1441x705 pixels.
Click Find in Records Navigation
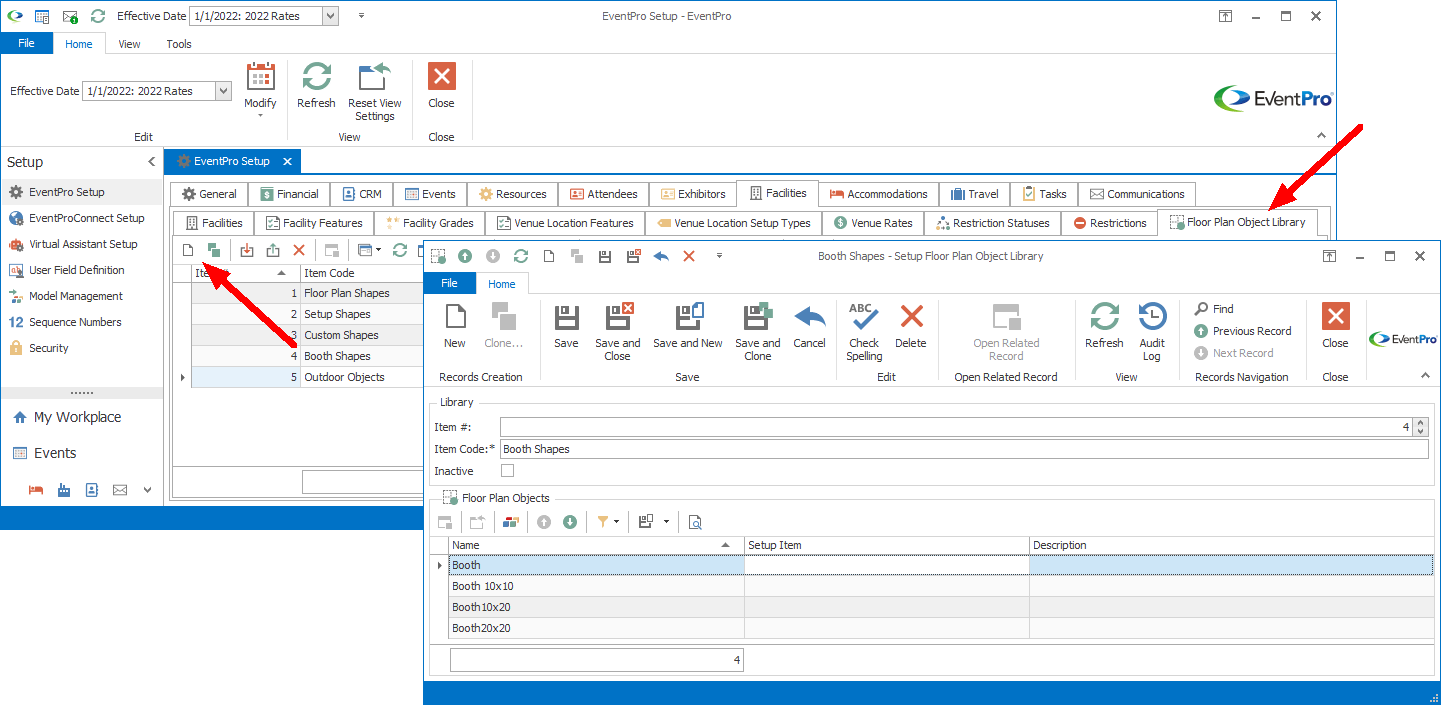[x=1214, y=309]
